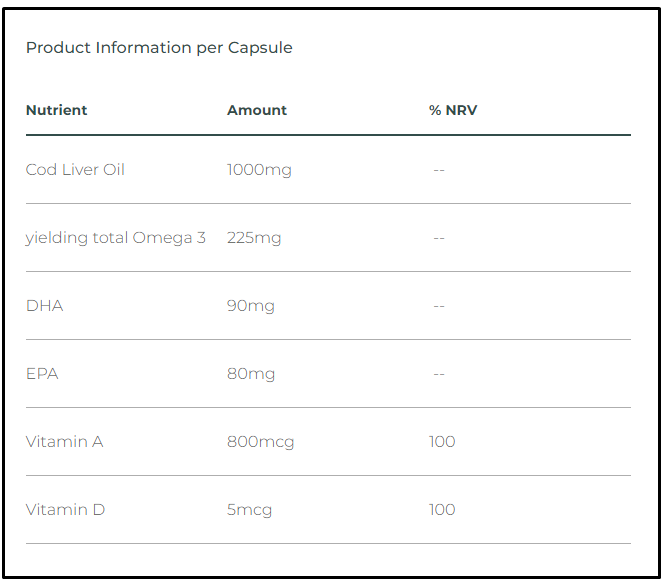Click the Vitamin A nutrient label
The height and width of the screenshot is (588, 671).
pos(65,442)
